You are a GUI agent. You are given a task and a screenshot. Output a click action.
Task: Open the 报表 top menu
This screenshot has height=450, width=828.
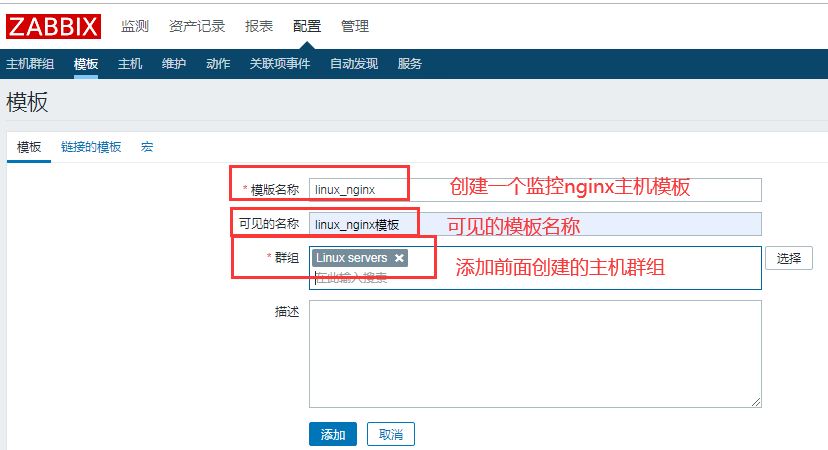pyautogui.click(x=259, y=26)
